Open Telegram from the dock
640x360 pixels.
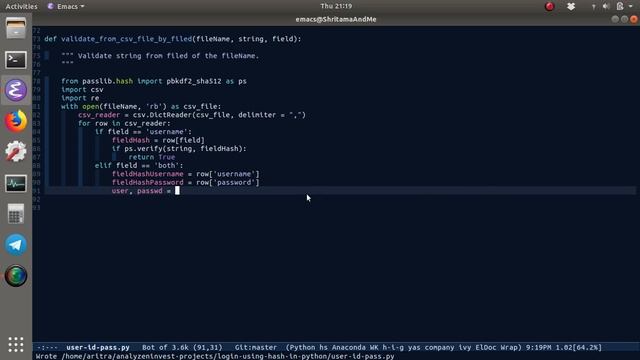[x=16, y=244]
